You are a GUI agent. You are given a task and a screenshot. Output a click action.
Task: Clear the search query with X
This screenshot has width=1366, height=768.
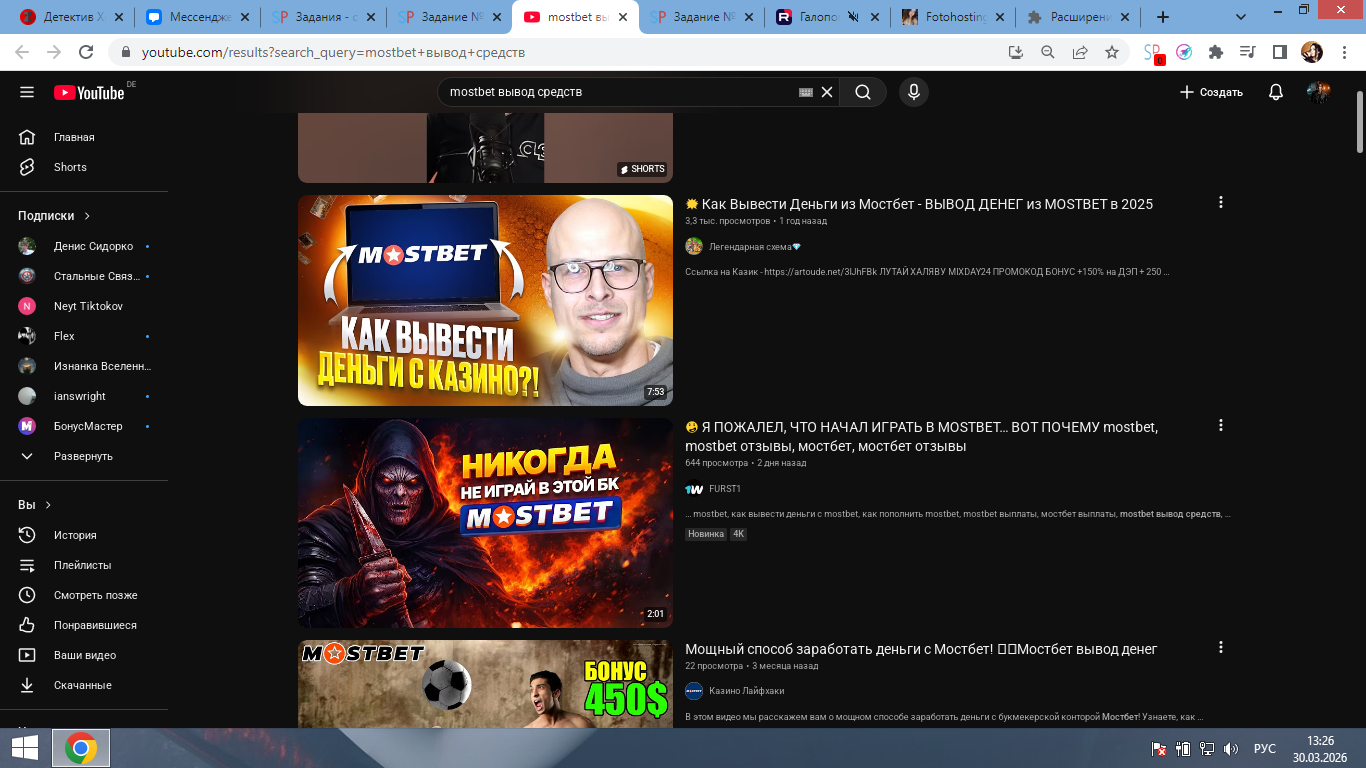(827, 92)
